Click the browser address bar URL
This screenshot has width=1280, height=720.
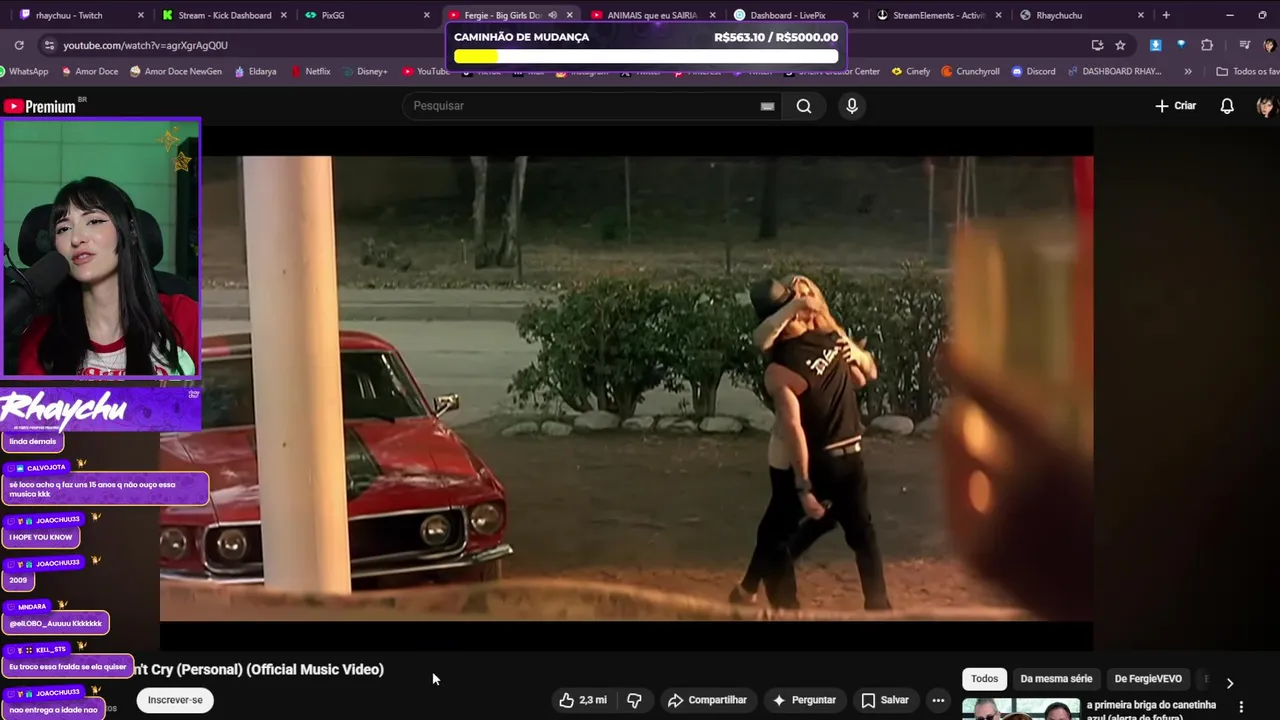(146, 45)
